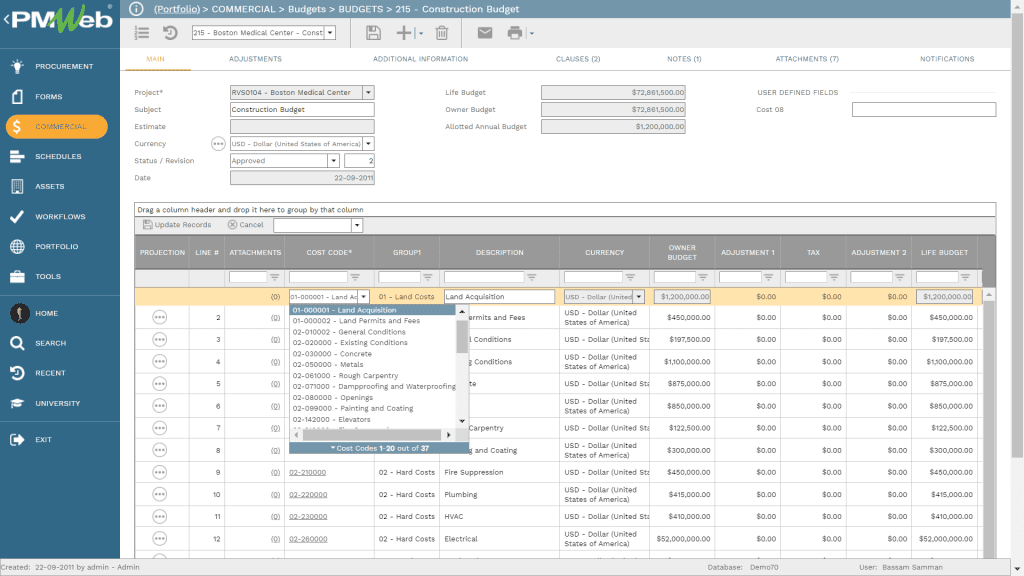Screen dimensions: 1024x576
Task: Click the Cancel button above the grid
Action: coord(246,225)
